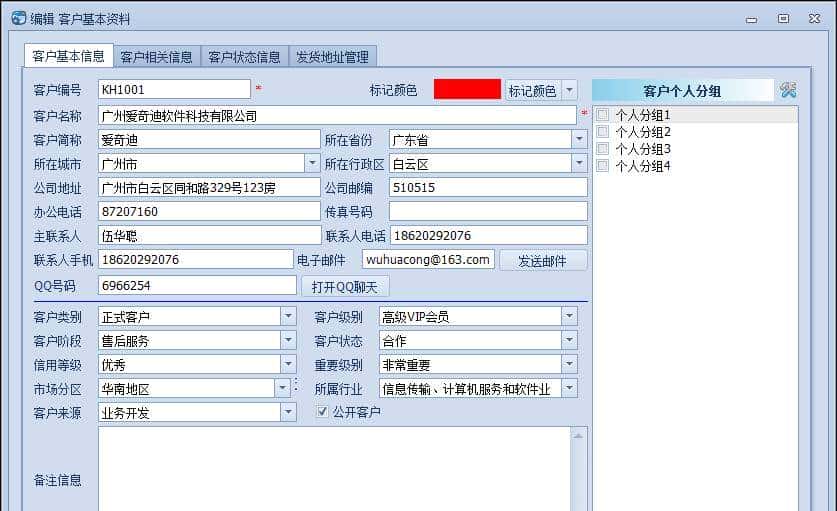Expand the 所在城市 dropdown
The image size is (837, 511).
[x=312, y=163]
